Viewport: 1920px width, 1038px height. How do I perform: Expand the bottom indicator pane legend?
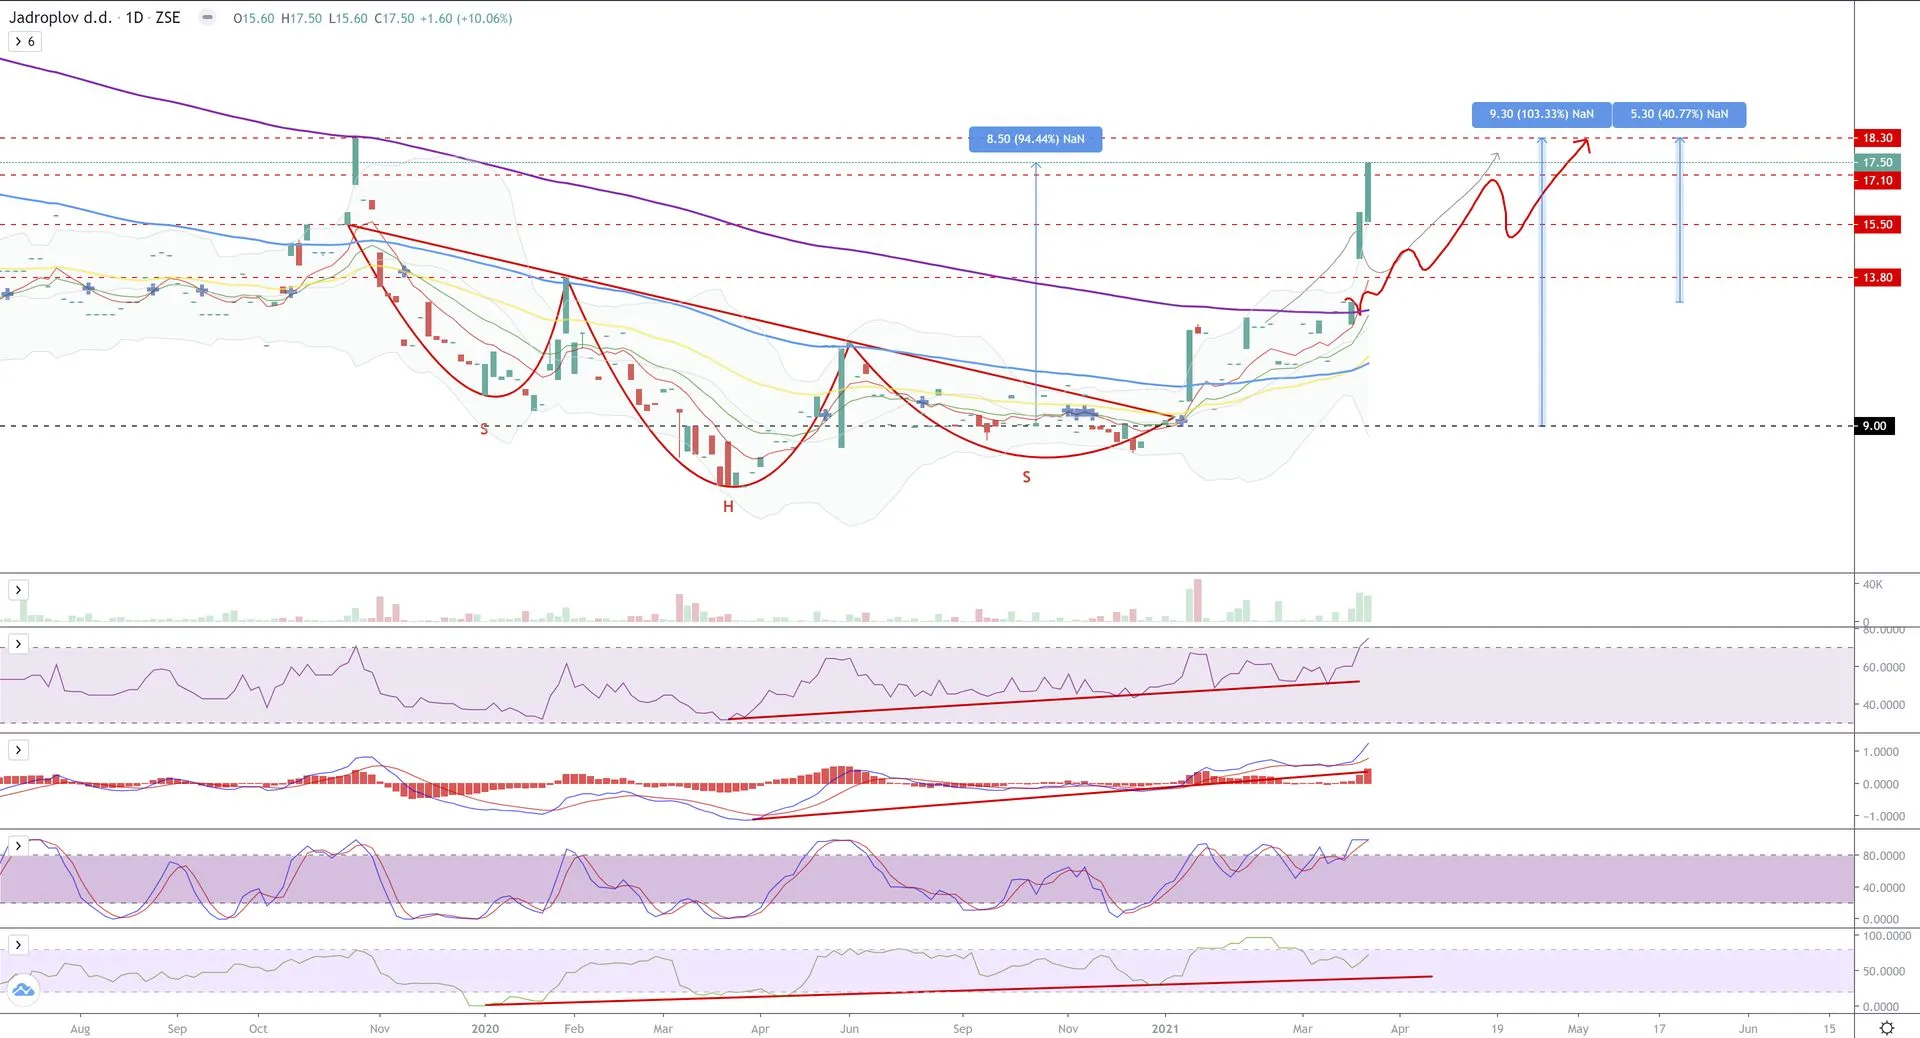(18, 945)
